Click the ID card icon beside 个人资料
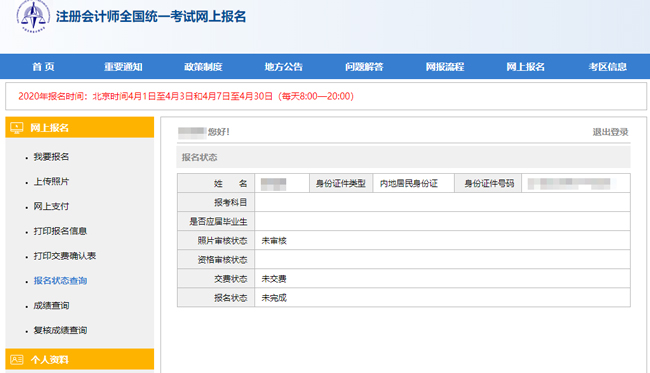 click(x=17, y=359)
